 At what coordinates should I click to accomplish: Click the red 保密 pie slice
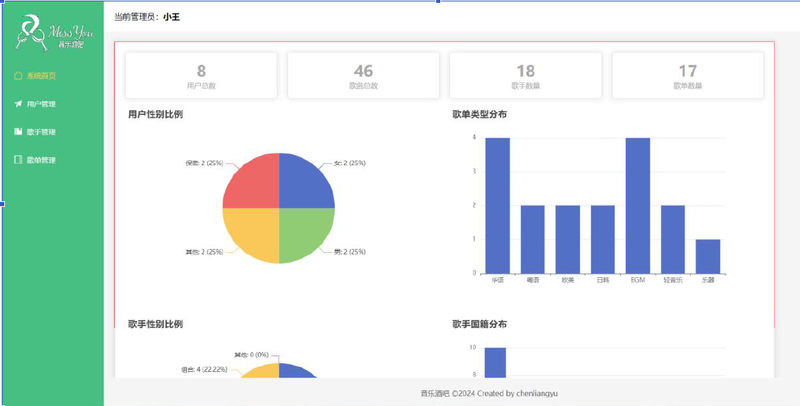tap(255, 185)
